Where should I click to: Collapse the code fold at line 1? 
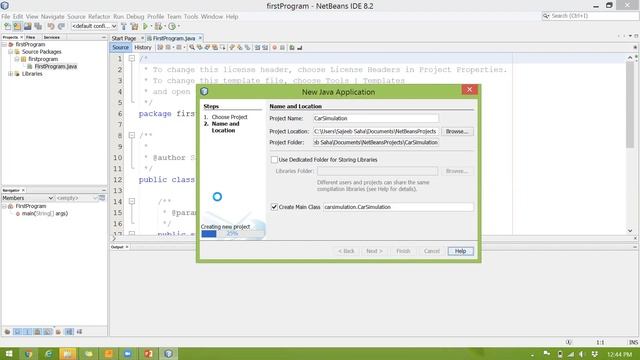131,59
